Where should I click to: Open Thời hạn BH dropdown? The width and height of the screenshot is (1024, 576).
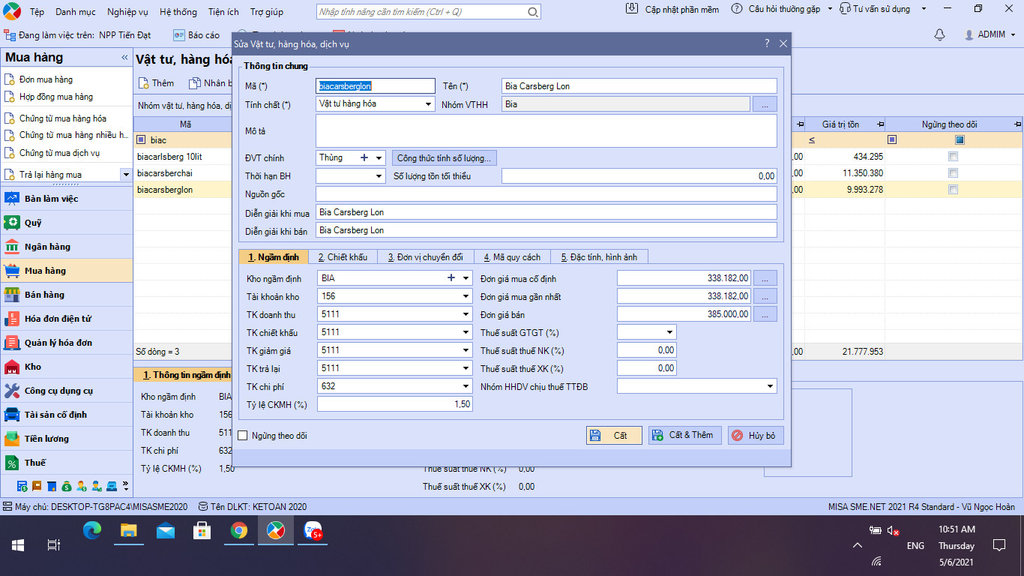[379, 176]
